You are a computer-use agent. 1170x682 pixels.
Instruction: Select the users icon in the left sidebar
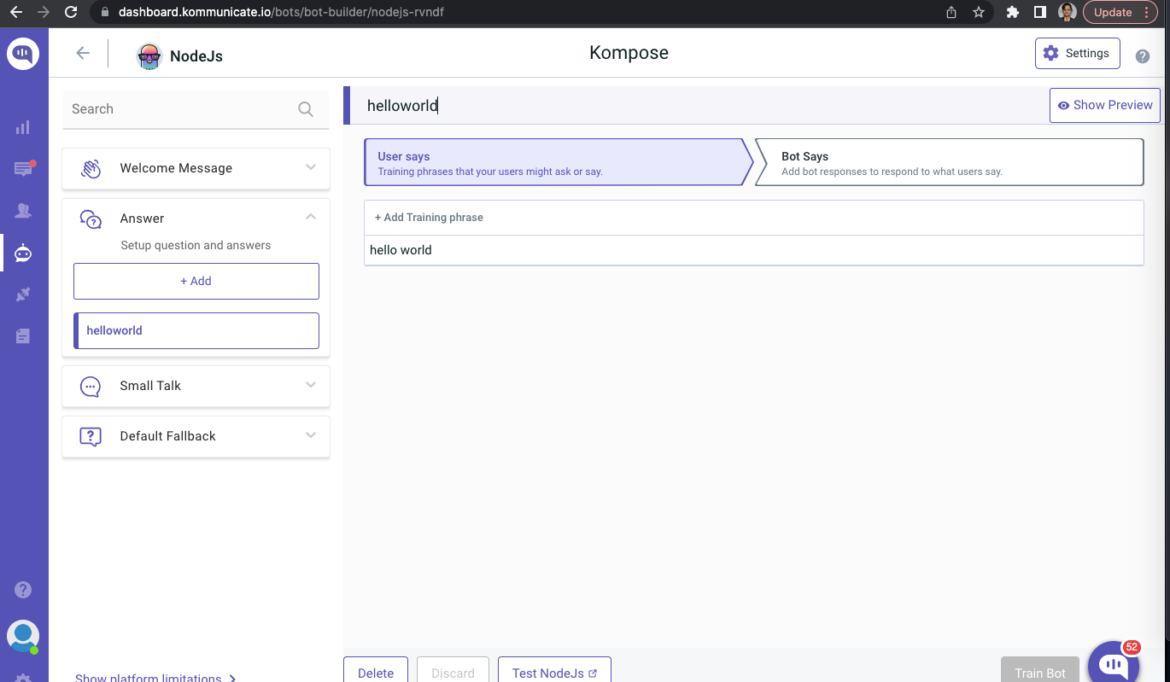[23, 211]
